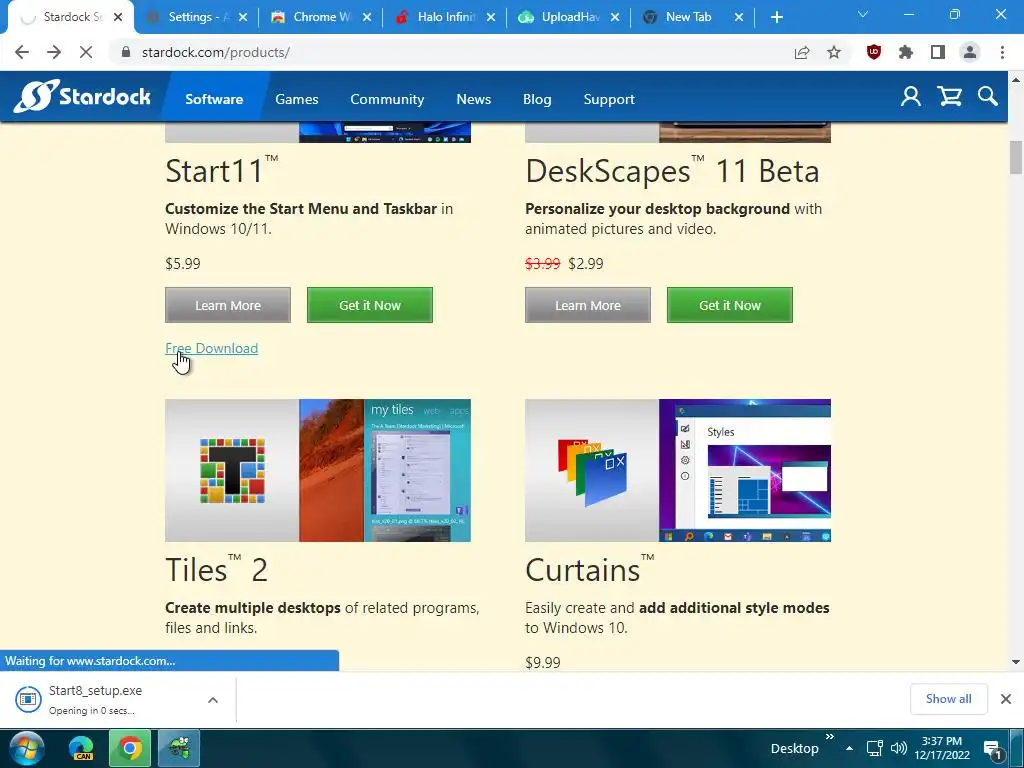Toggle the browser side panel icon
The width and height of the screenshot is (1024, 768).
coord(938,52)
